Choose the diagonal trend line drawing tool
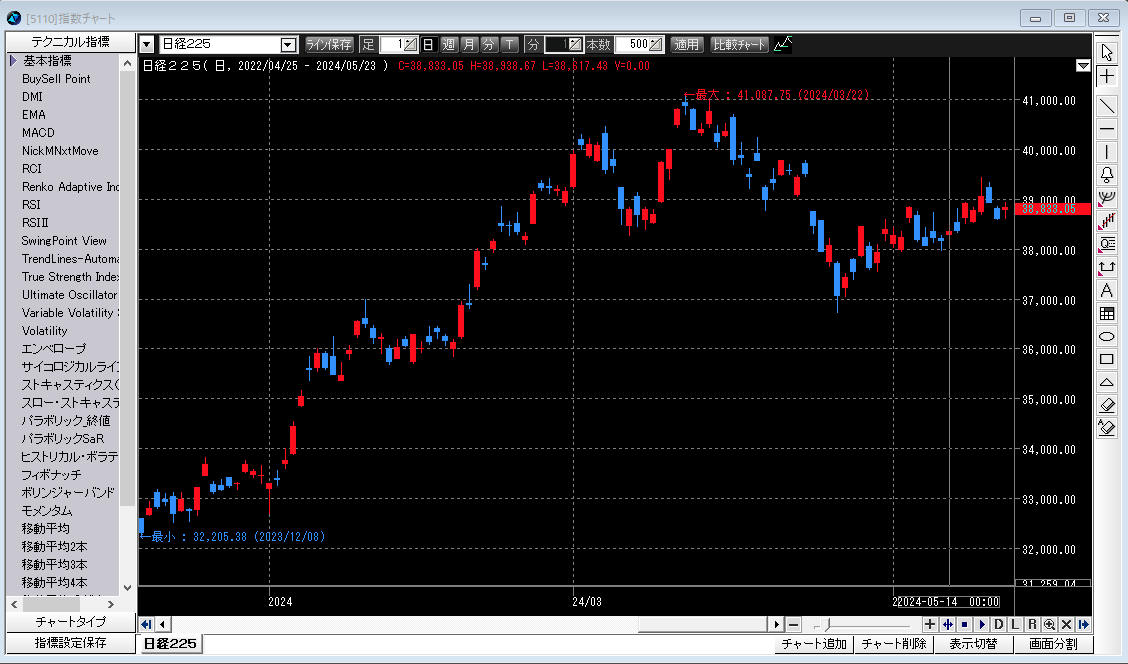Screen dimensions: 1128x664 [x=1107, y=106]
